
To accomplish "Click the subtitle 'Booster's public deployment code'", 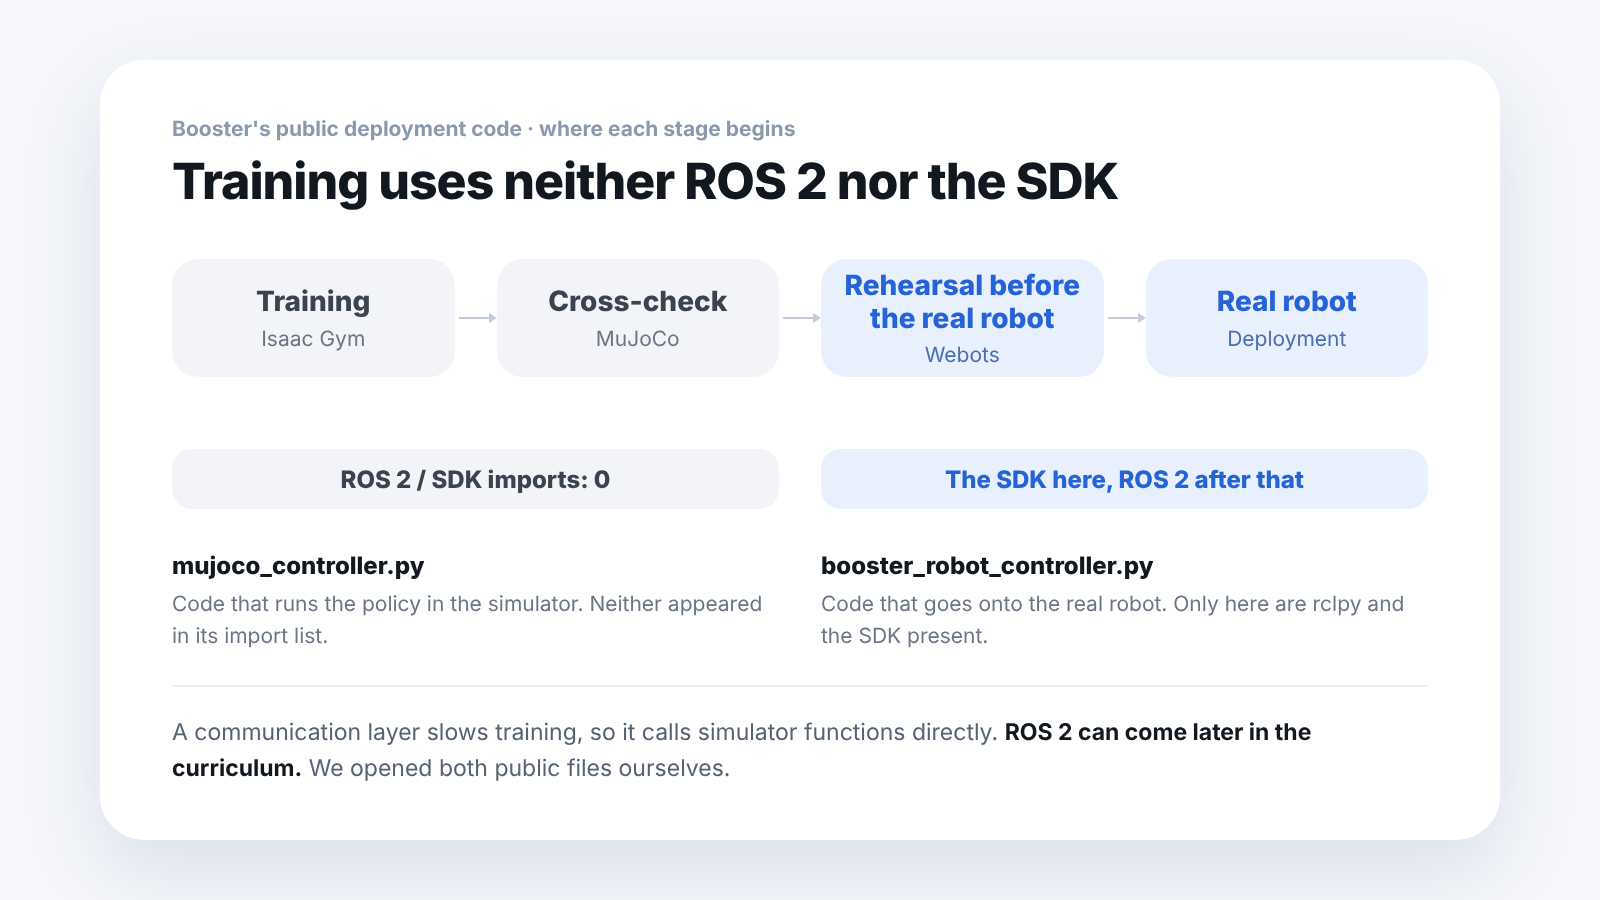I will [347, 129].
